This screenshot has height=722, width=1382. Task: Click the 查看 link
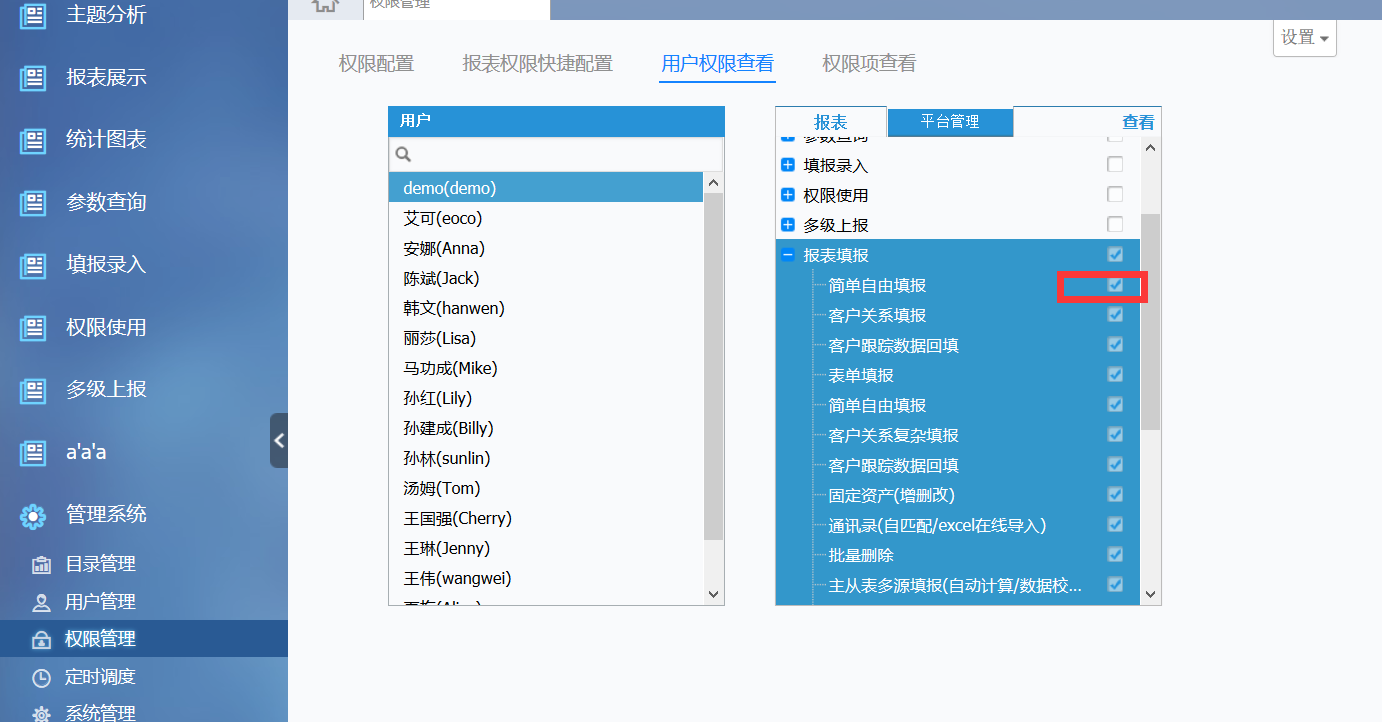(x=1138, y=122)
